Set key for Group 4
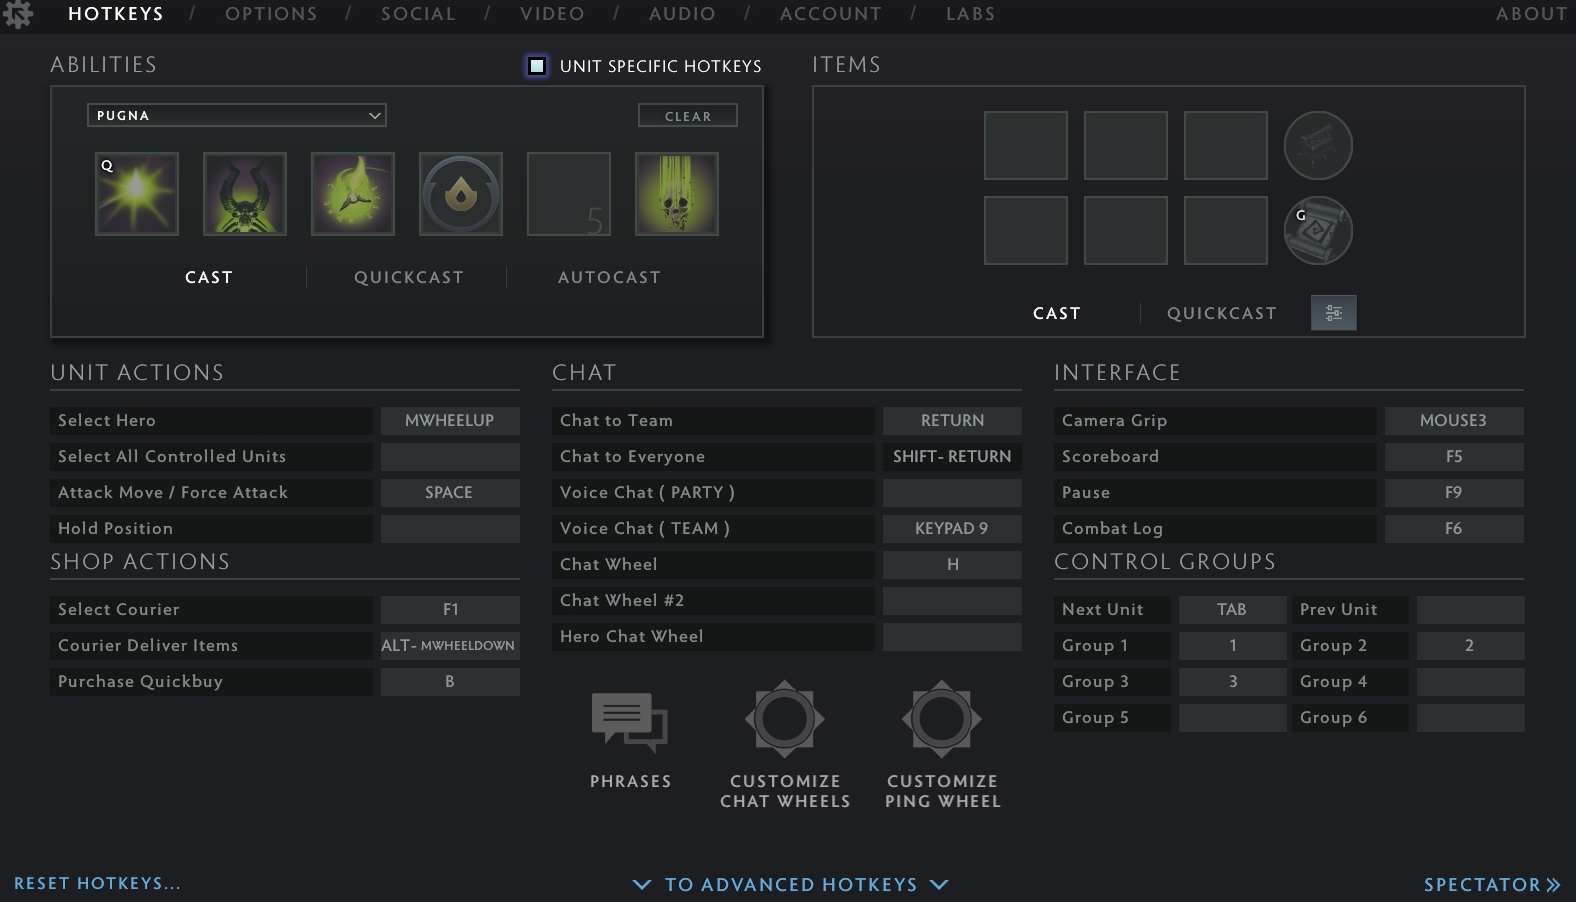Screen dimensions: 1576x902 [x=1470, y=682]
